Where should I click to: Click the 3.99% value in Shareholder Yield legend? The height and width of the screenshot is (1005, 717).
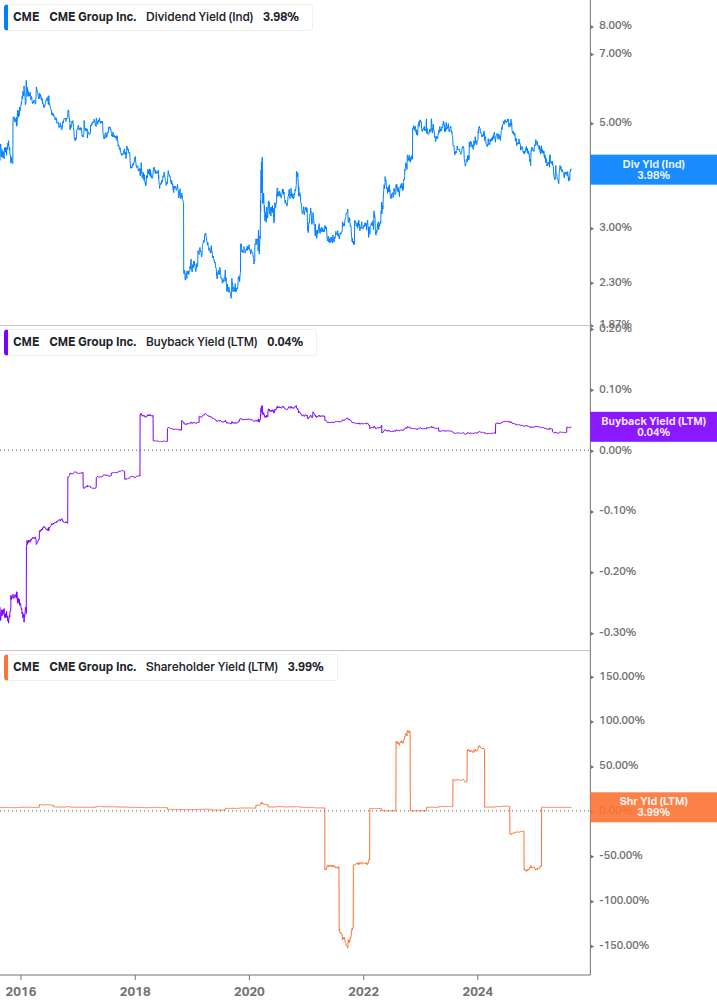[306, 667]
